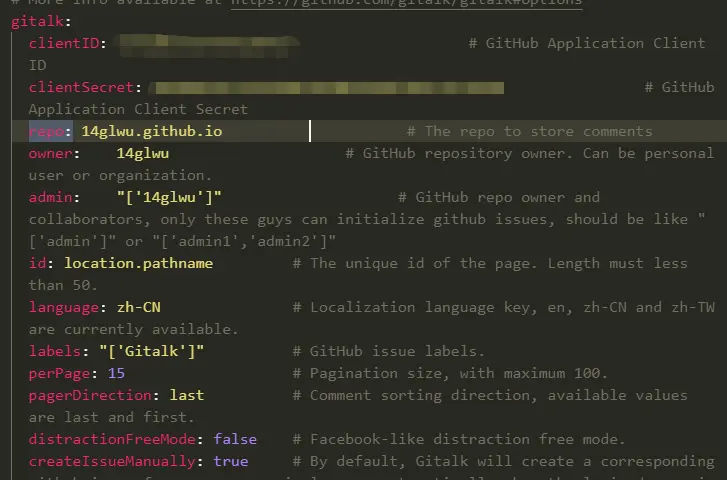Place cursor in 14glwu.github.io value
This screenshot has height=480, width=727.
click(152, 131)
